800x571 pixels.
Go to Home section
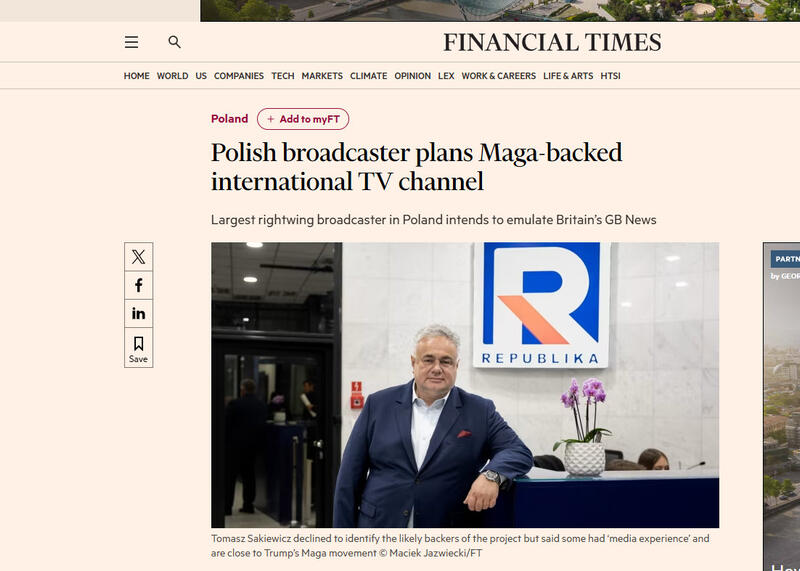[x=136, y=76]
